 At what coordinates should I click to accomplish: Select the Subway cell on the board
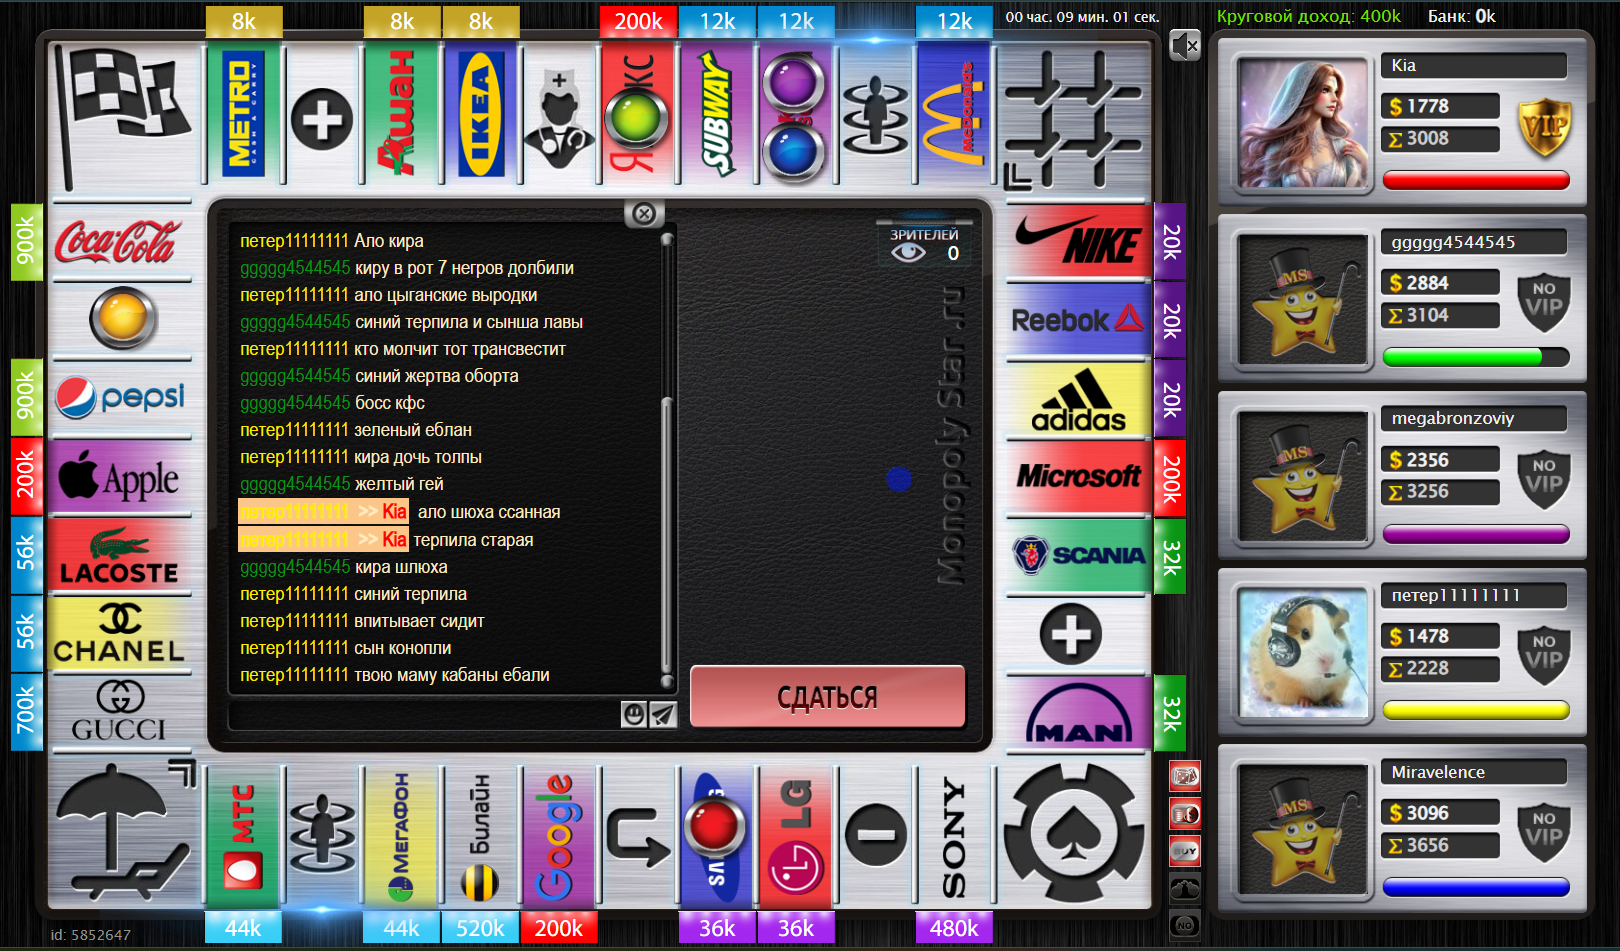[717, 113]
